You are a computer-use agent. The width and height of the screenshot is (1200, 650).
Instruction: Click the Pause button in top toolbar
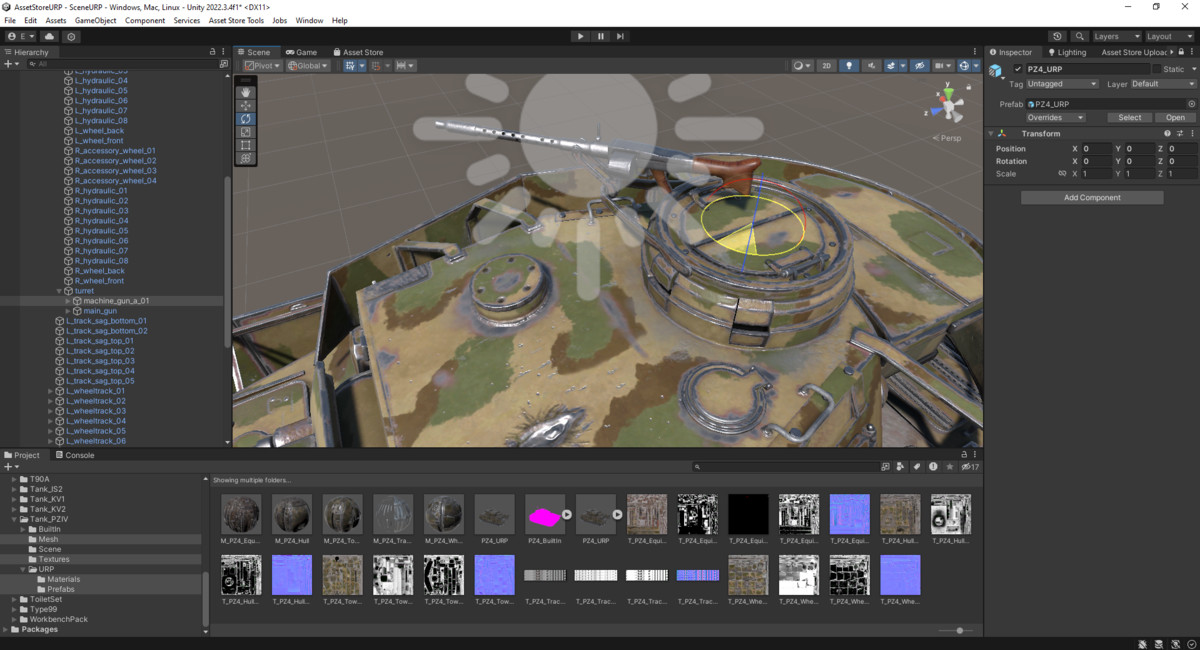[600, 36]
